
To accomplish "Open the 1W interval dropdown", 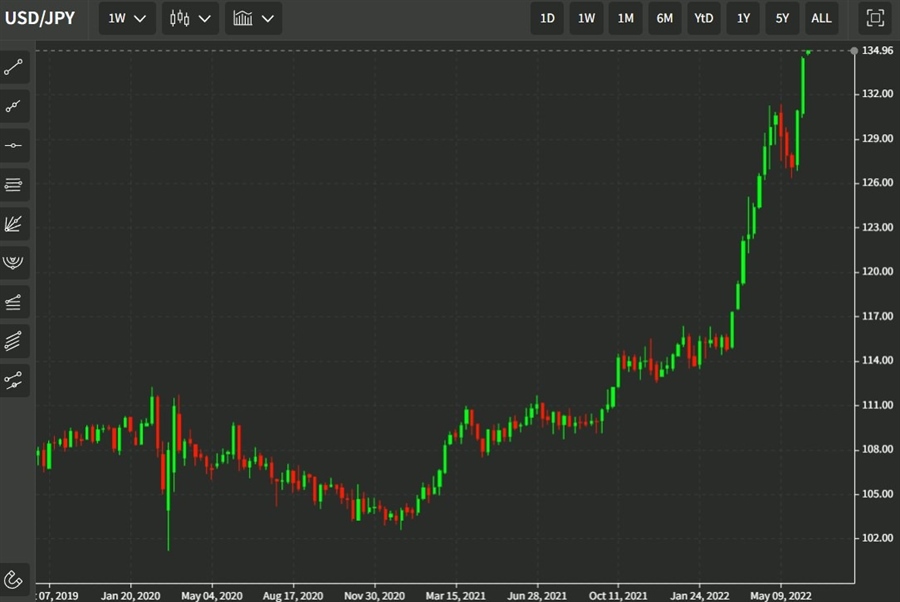I will tap(127, 18).
